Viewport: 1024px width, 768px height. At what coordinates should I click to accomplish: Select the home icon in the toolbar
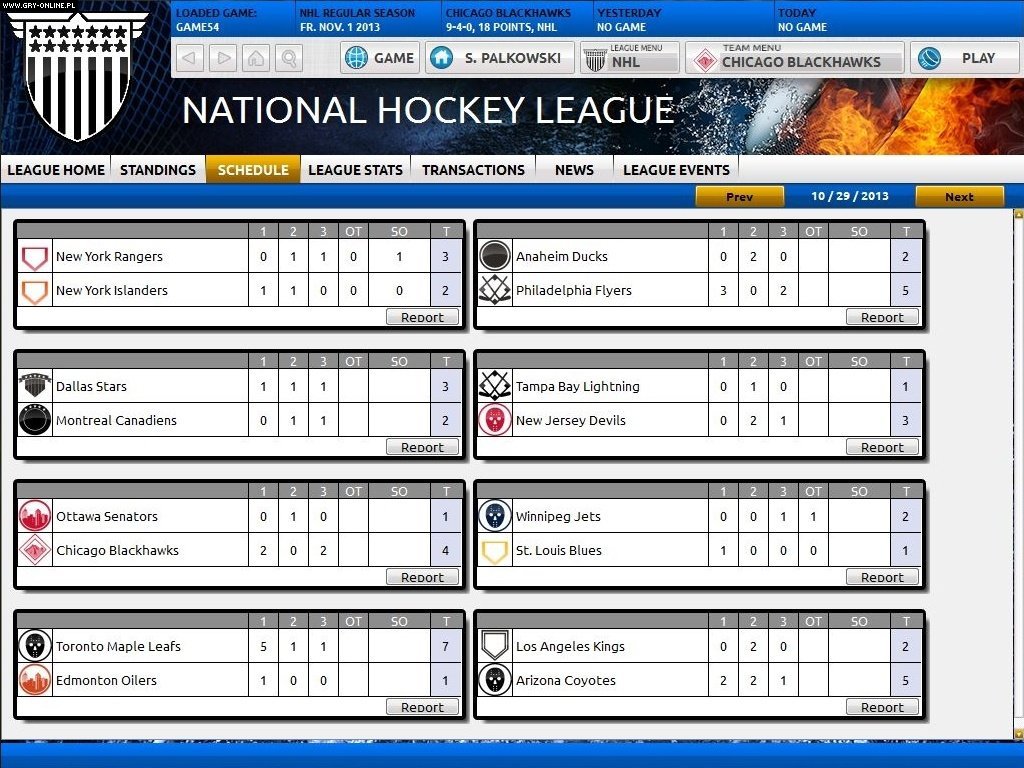pos(257,58)
